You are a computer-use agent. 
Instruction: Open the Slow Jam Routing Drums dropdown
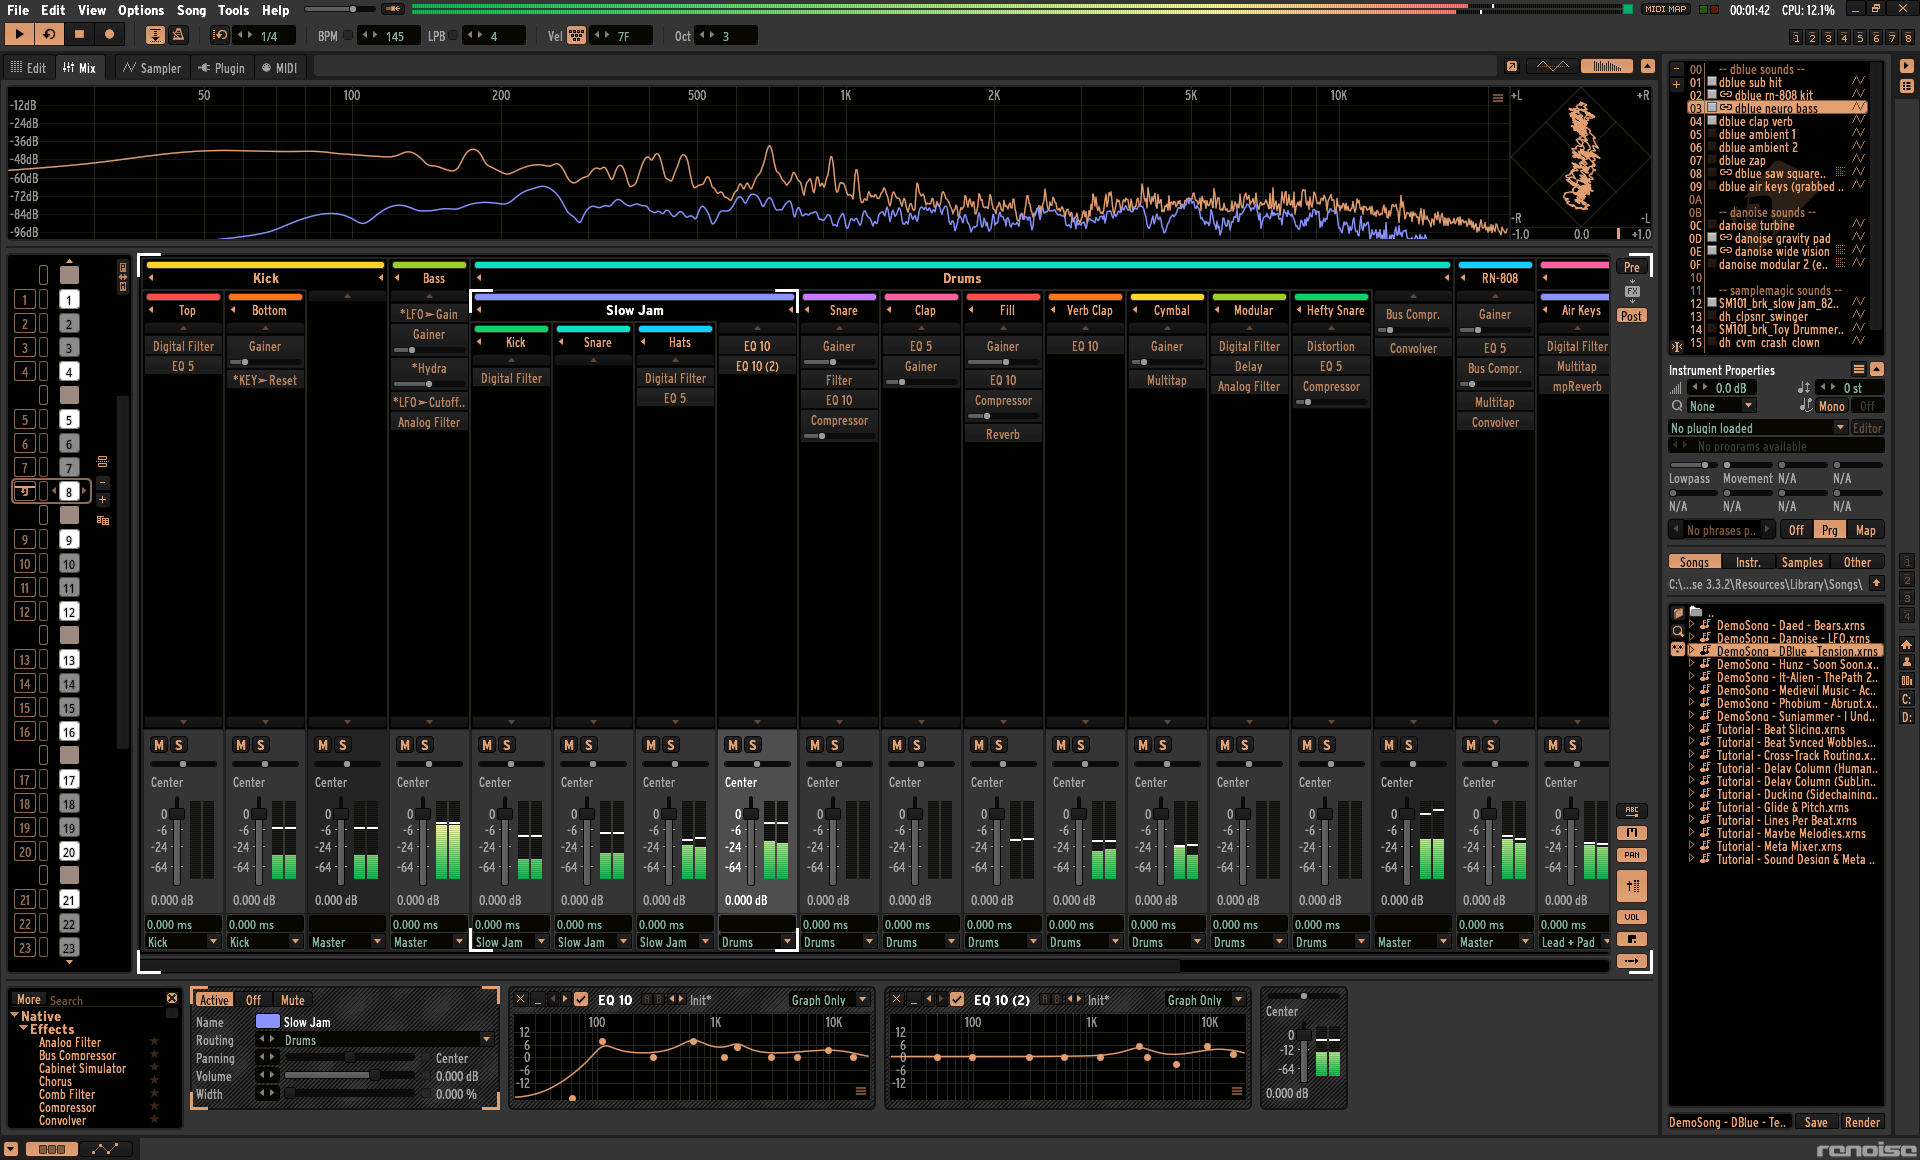pos(388,1040)
